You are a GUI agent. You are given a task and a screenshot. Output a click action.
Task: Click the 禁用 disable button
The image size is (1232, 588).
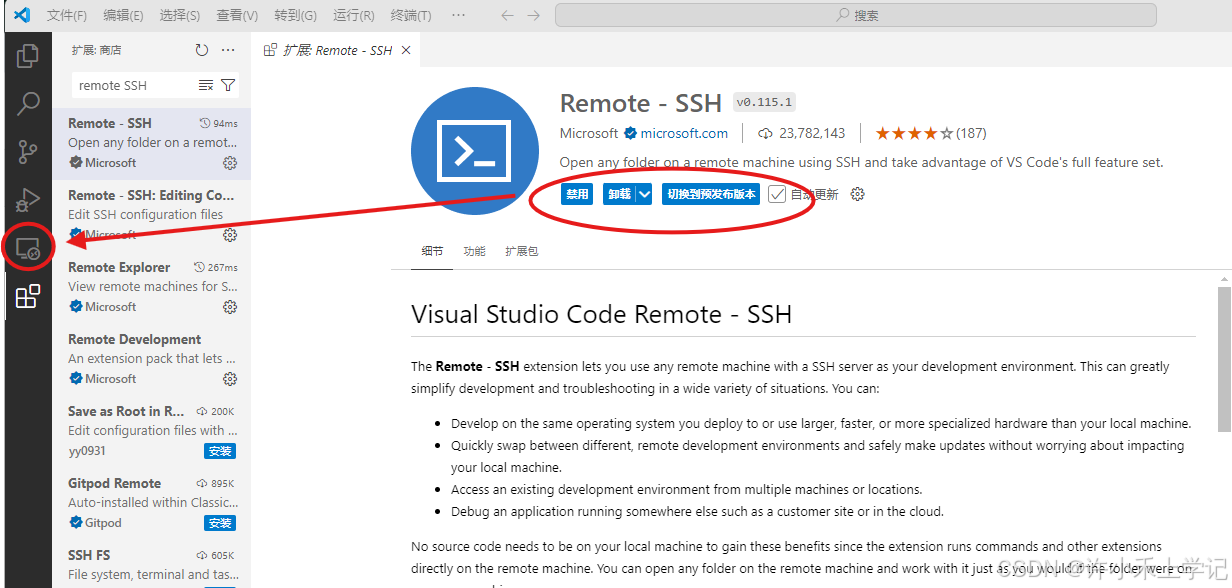577,194
